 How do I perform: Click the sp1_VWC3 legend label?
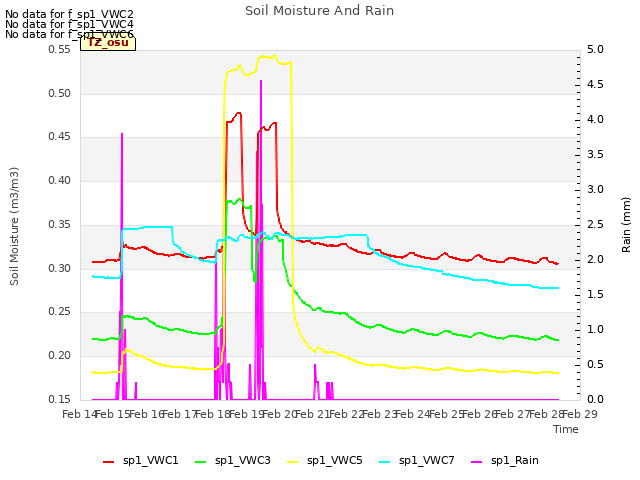242,460
